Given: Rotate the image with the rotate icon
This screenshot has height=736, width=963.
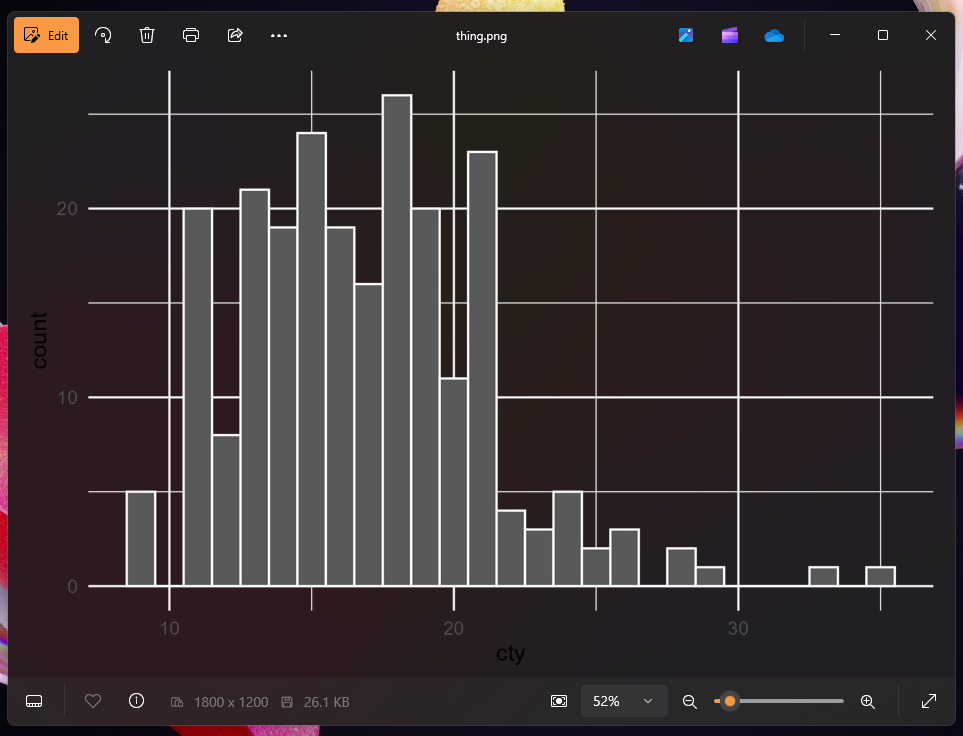Looking at the screenshot, I should [x=103, y=35].
